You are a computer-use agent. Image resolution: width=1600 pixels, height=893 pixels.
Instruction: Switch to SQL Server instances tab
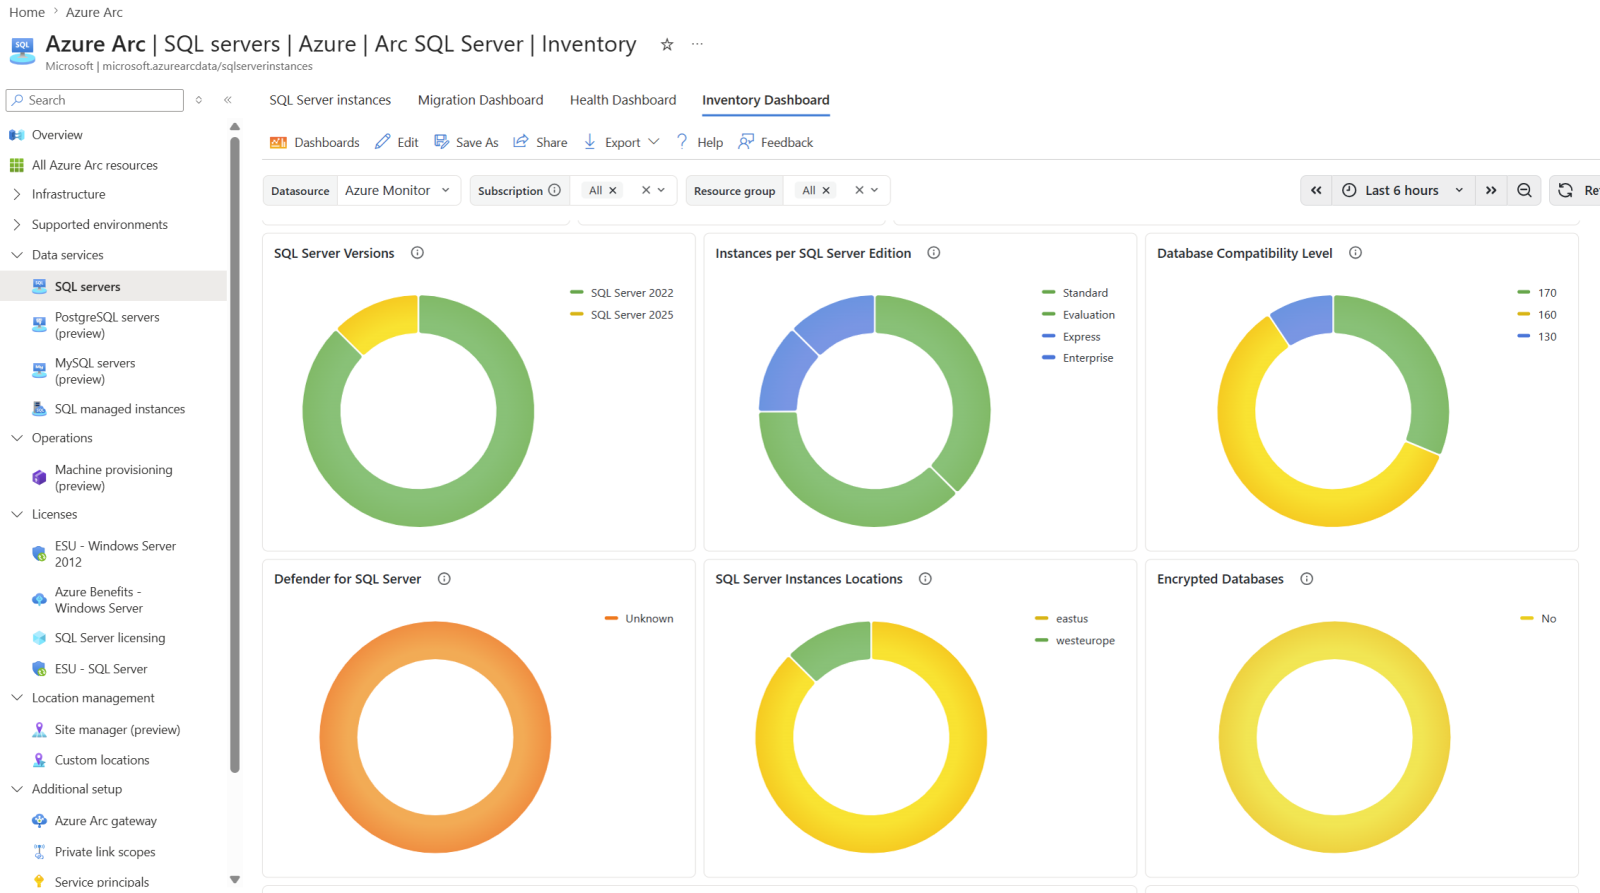(330, 100)
